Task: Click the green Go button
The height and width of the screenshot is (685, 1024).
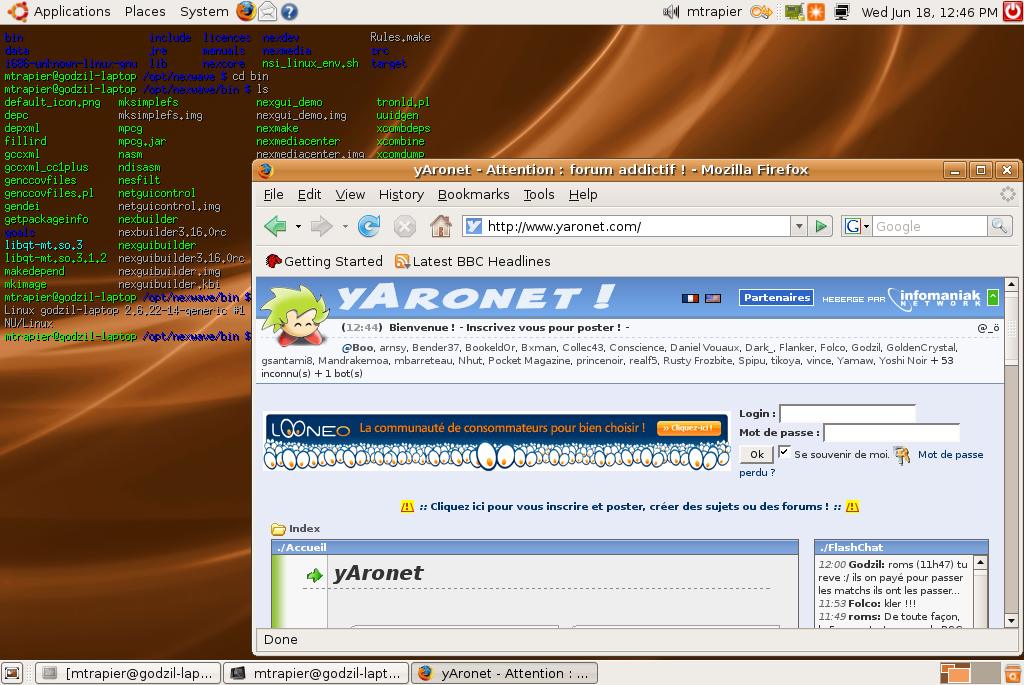Action: click(x=821, y=227)
